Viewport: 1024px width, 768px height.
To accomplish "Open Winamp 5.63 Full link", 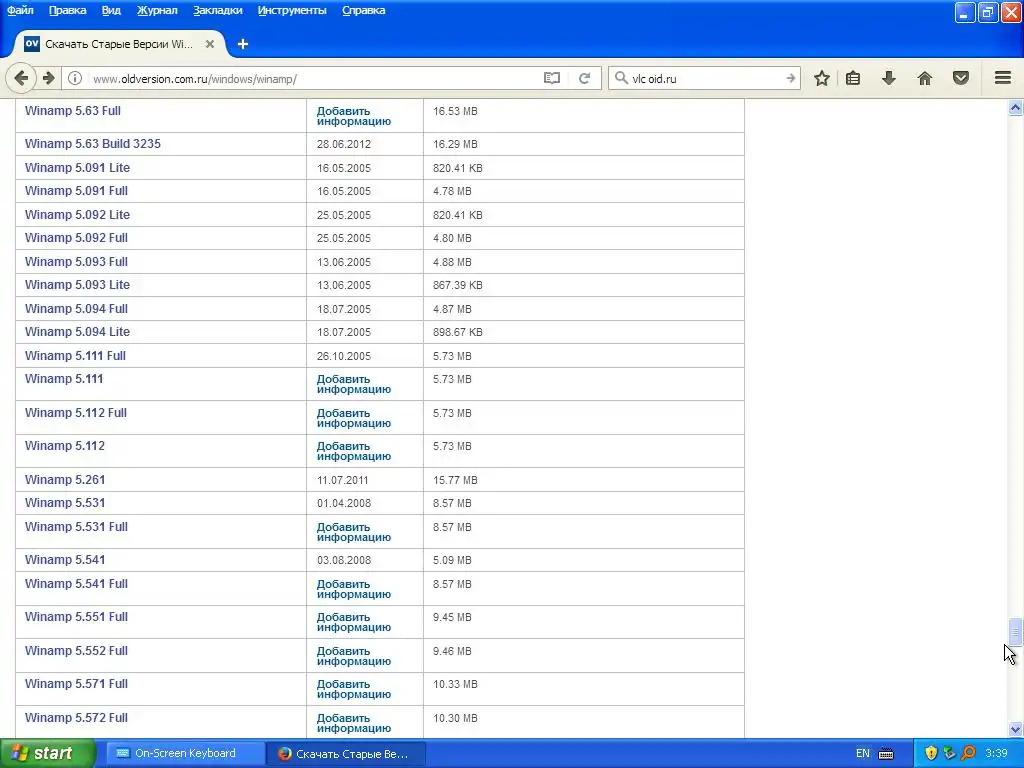I will [x=72, y=110].
